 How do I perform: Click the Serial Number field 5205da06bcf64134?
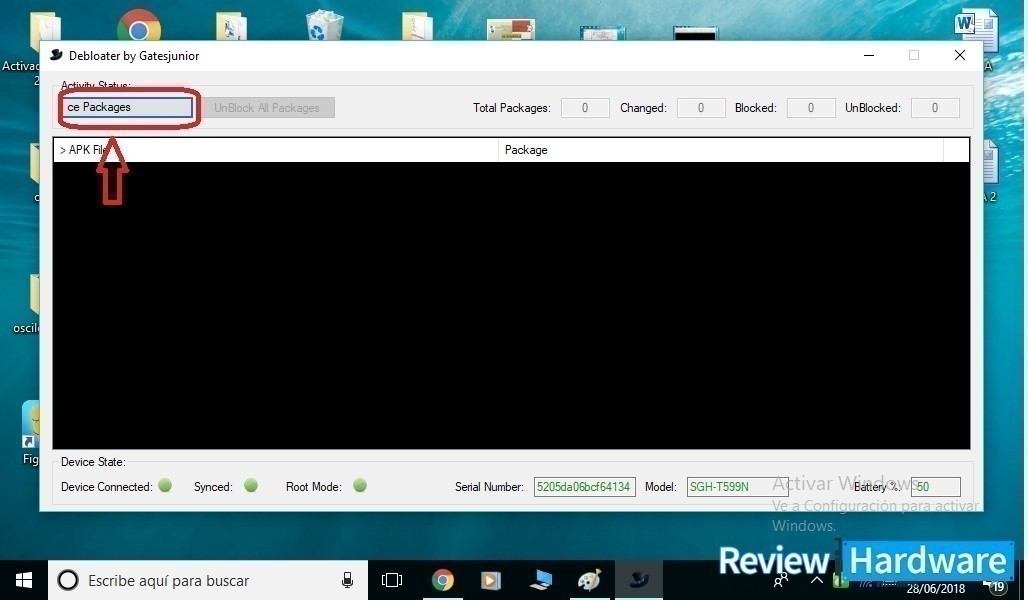coord(584,487)
